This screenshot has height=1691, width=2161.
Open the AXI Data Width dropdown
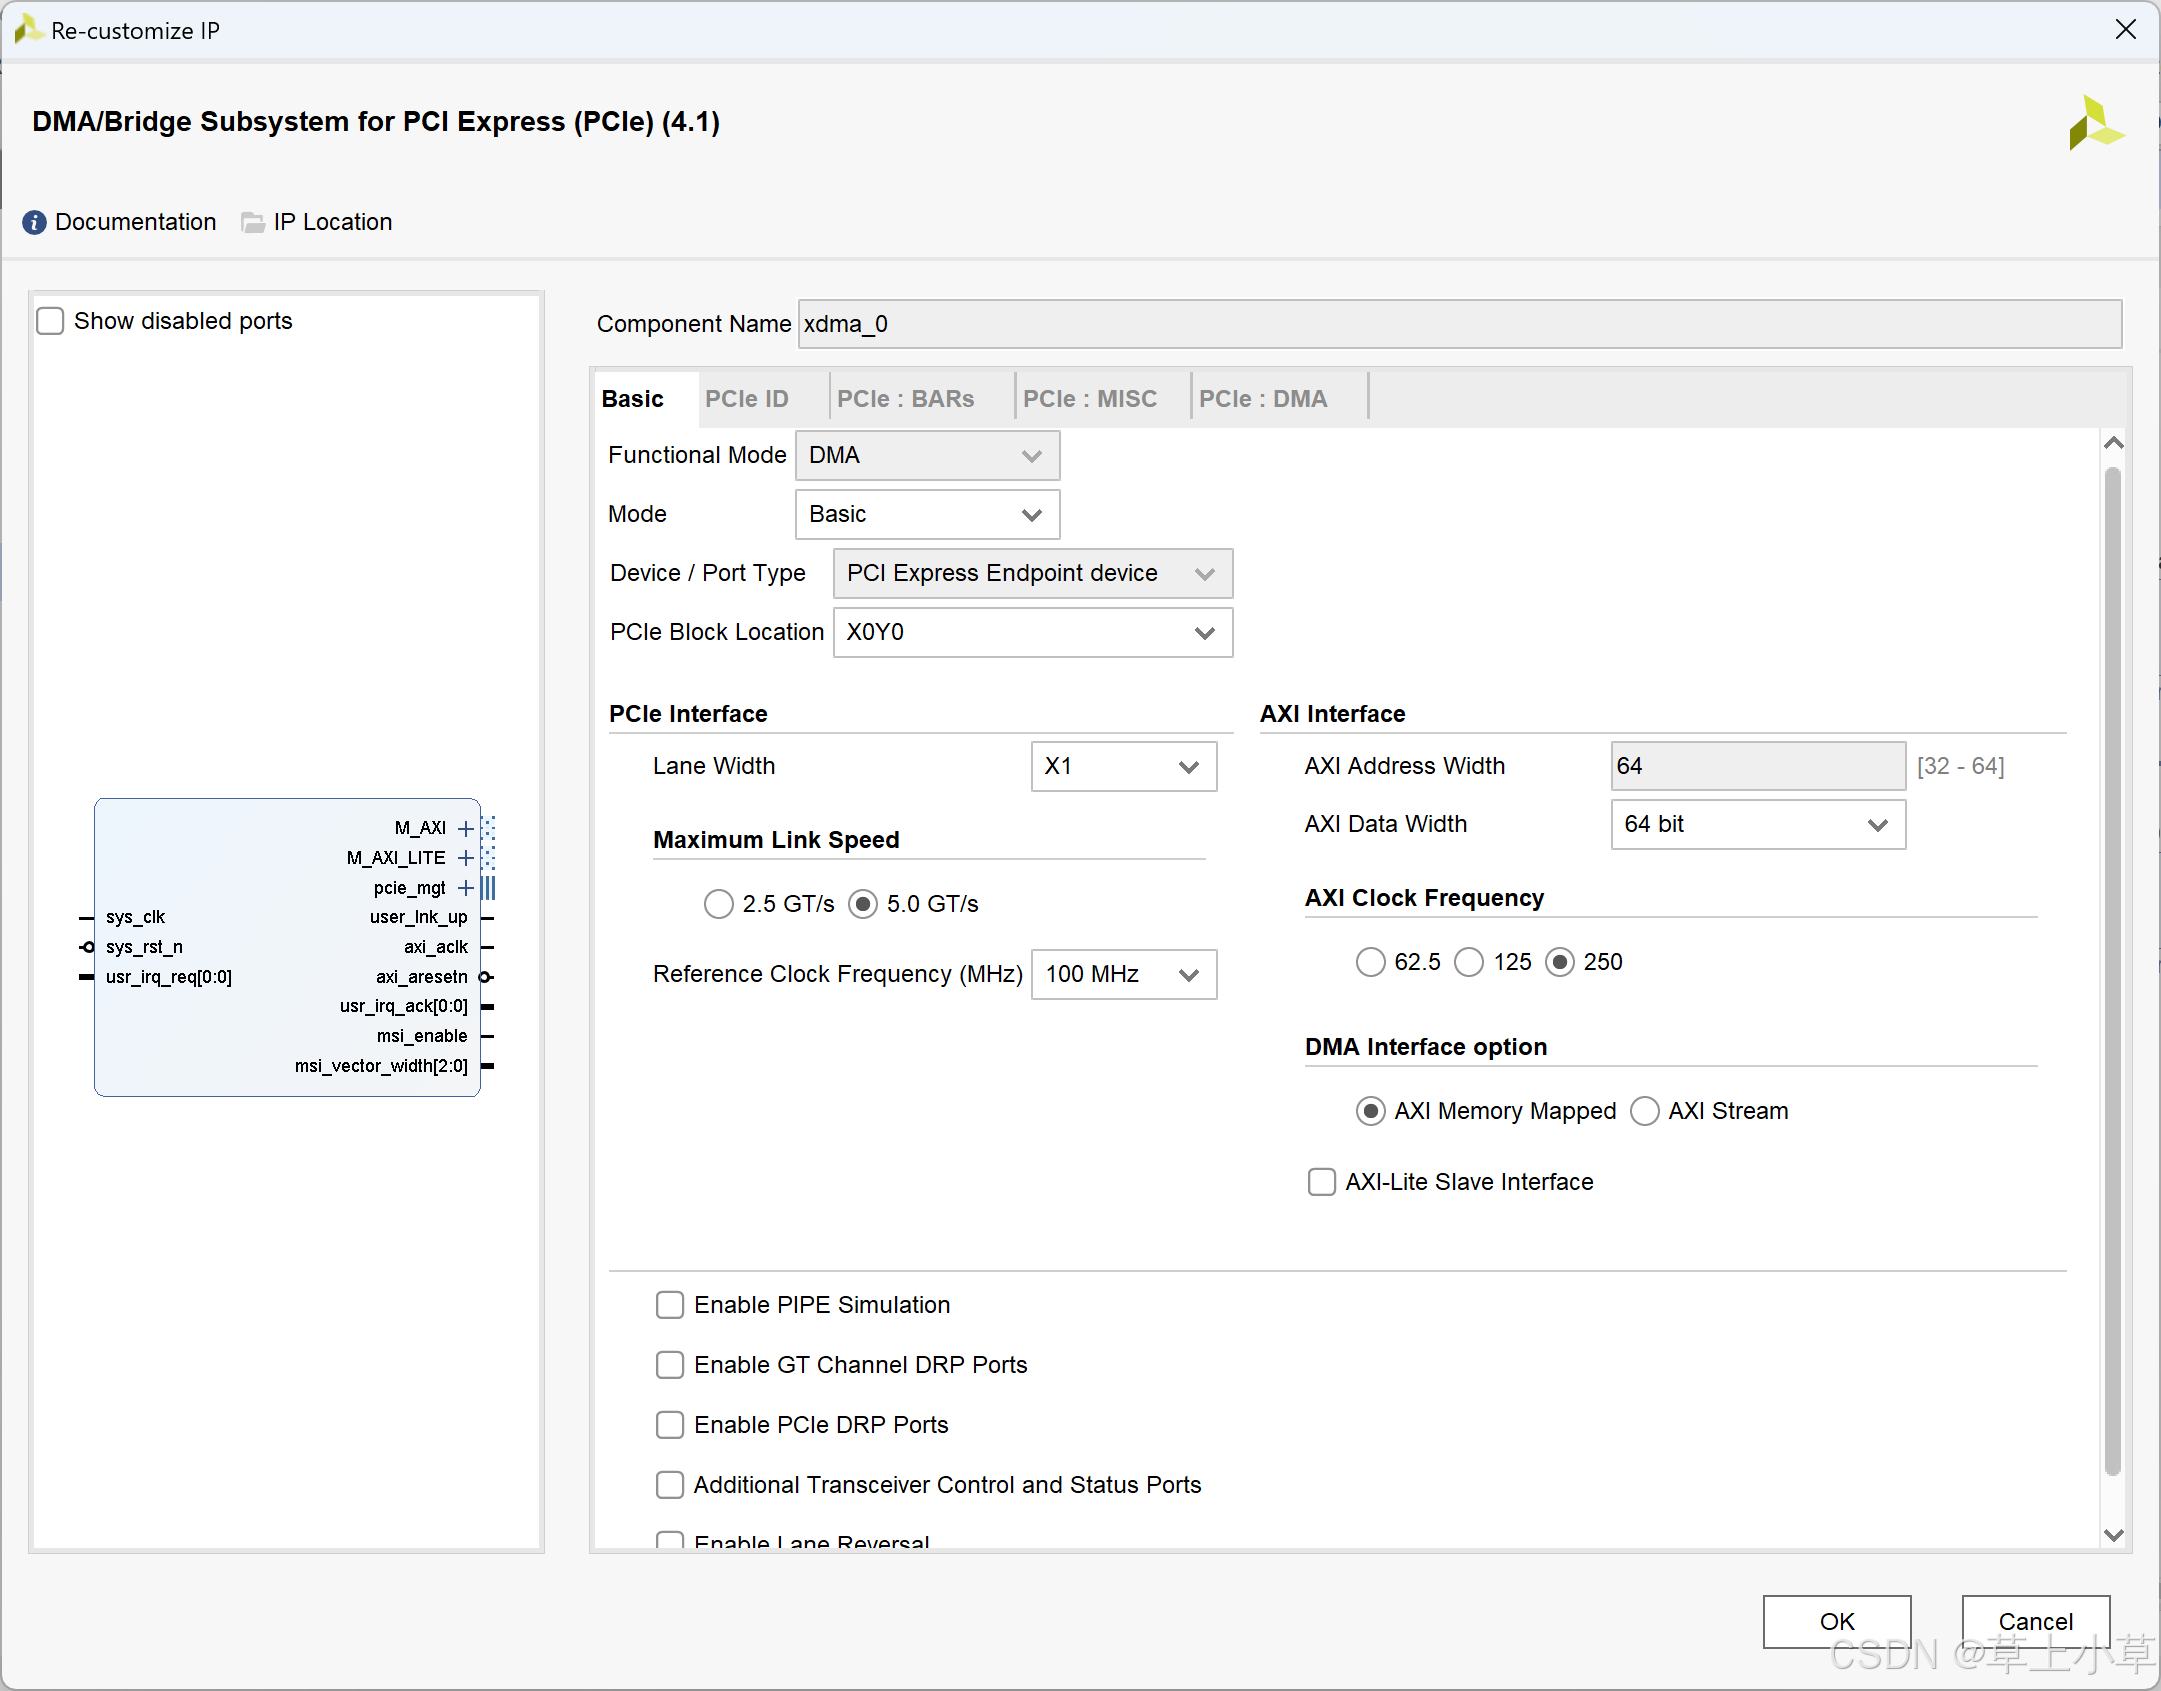pos(1757,825)
